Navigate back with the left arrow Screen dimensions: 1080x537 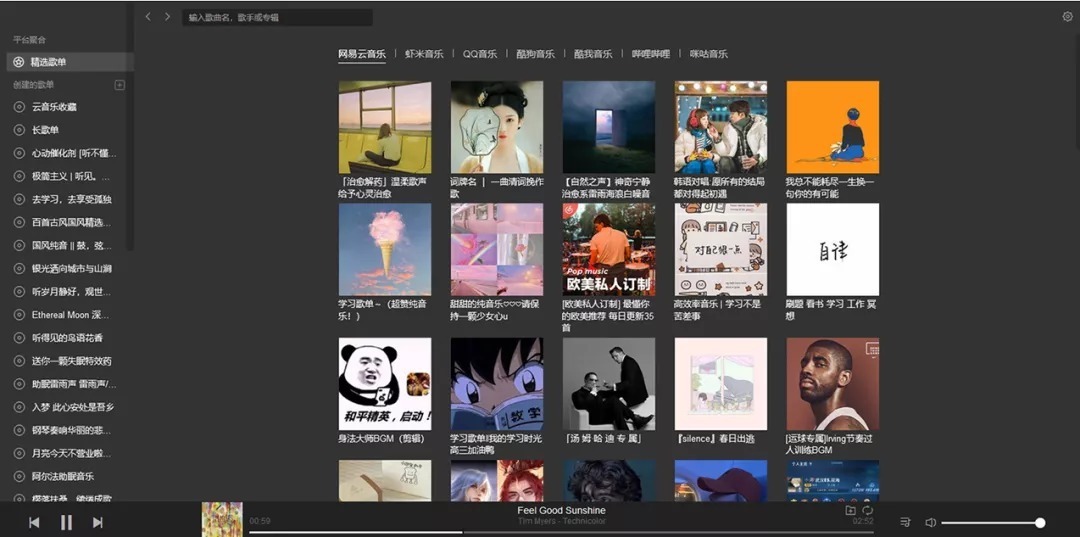point(148,17)
